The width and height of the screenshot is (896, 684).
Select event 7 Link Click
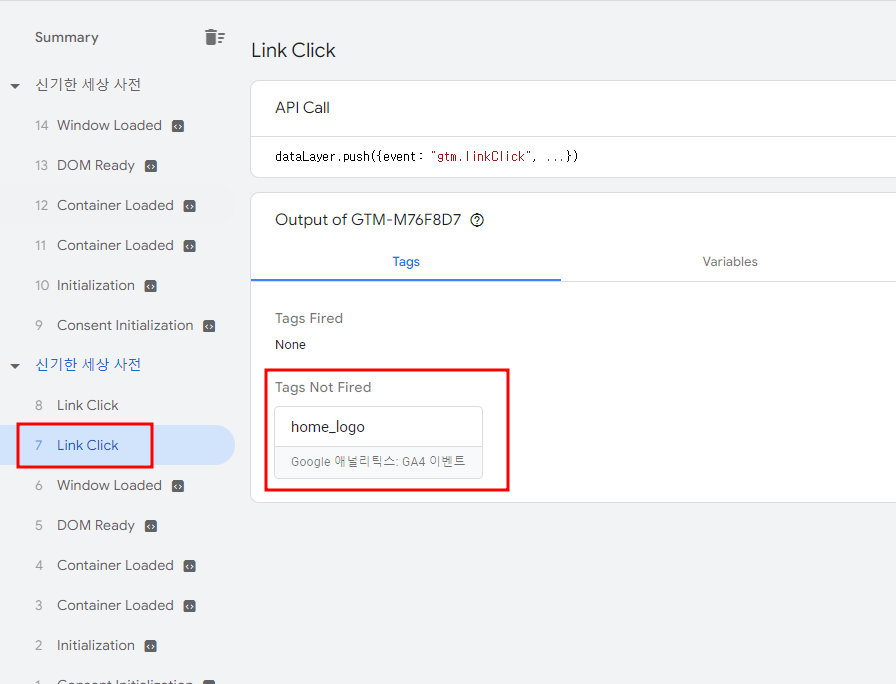[x=117, y=445]
